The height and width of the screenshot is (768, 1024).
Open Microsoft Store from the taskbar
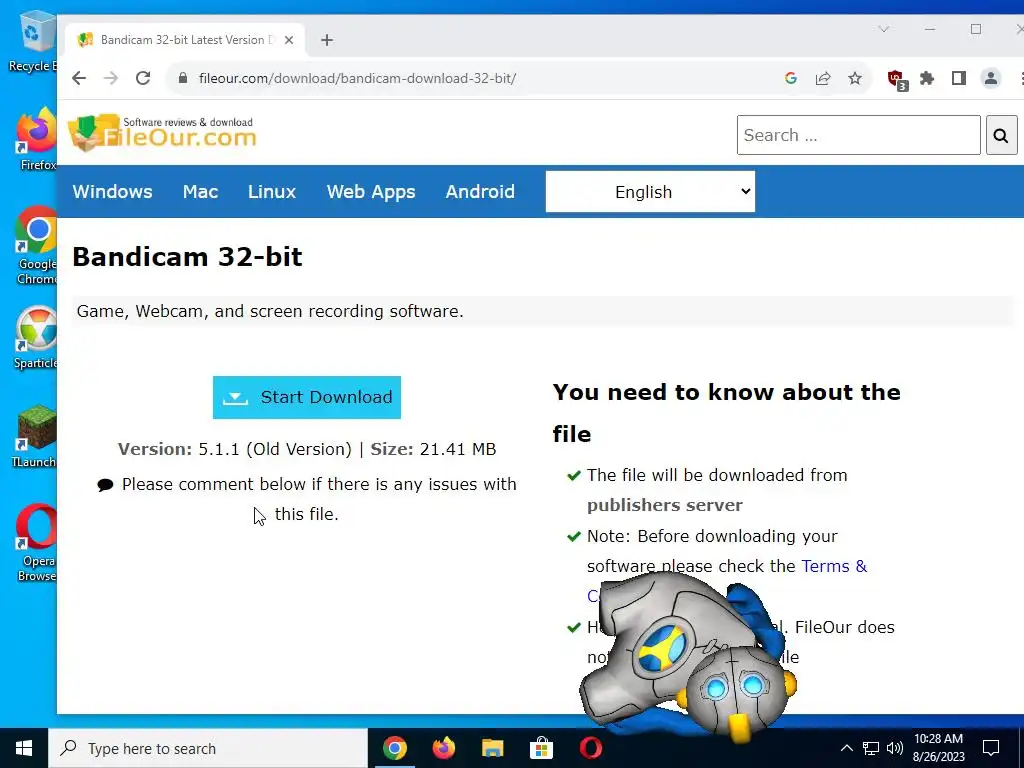pos(541,748)
